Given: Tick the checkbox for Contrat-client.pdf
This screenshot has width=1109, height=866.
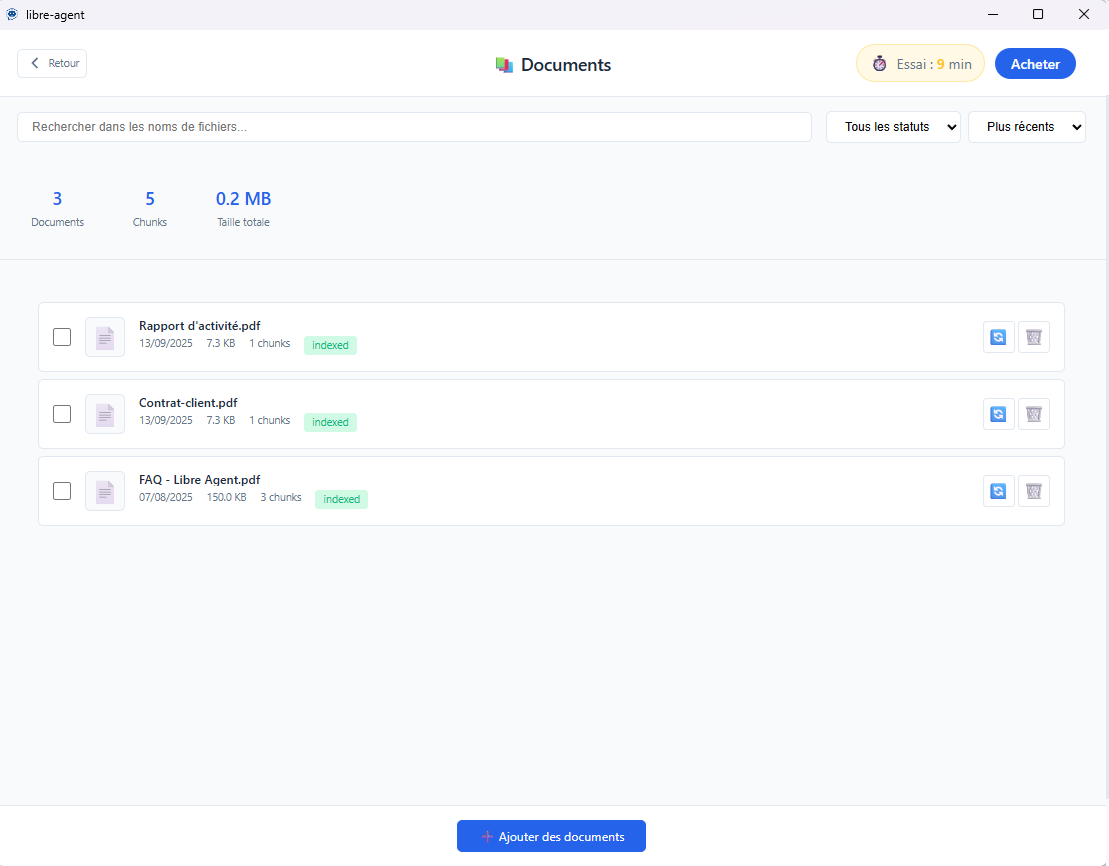Looking at the screenshot, I should tap(62, 414).
